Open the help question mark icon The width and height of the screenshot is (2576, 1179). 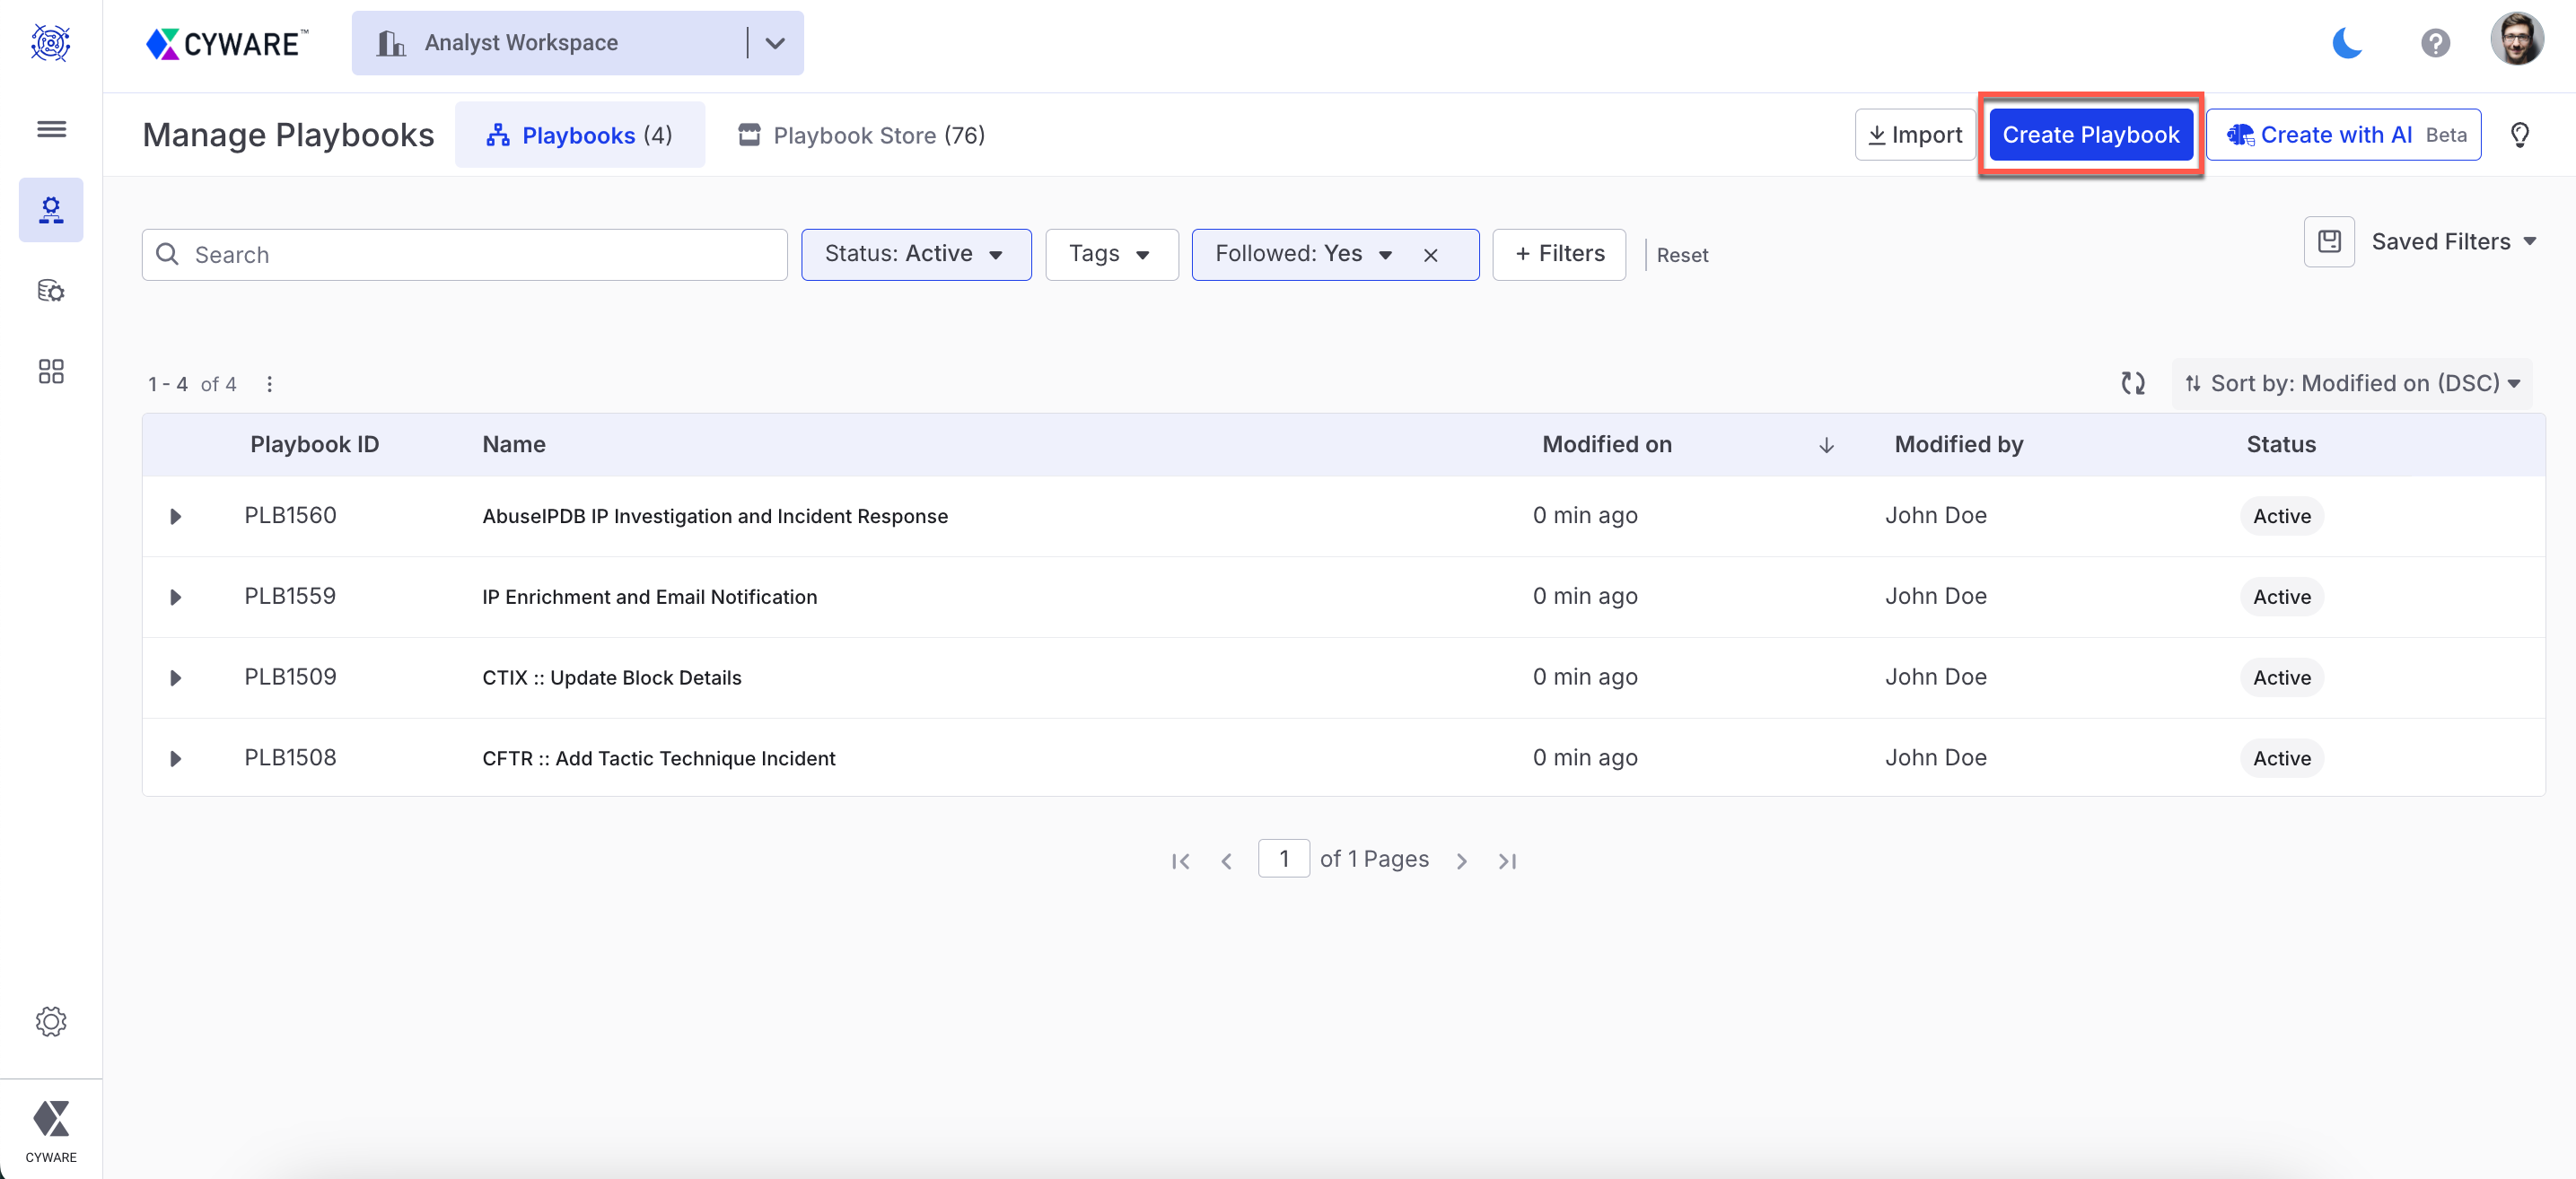(x=2435, y=43)
